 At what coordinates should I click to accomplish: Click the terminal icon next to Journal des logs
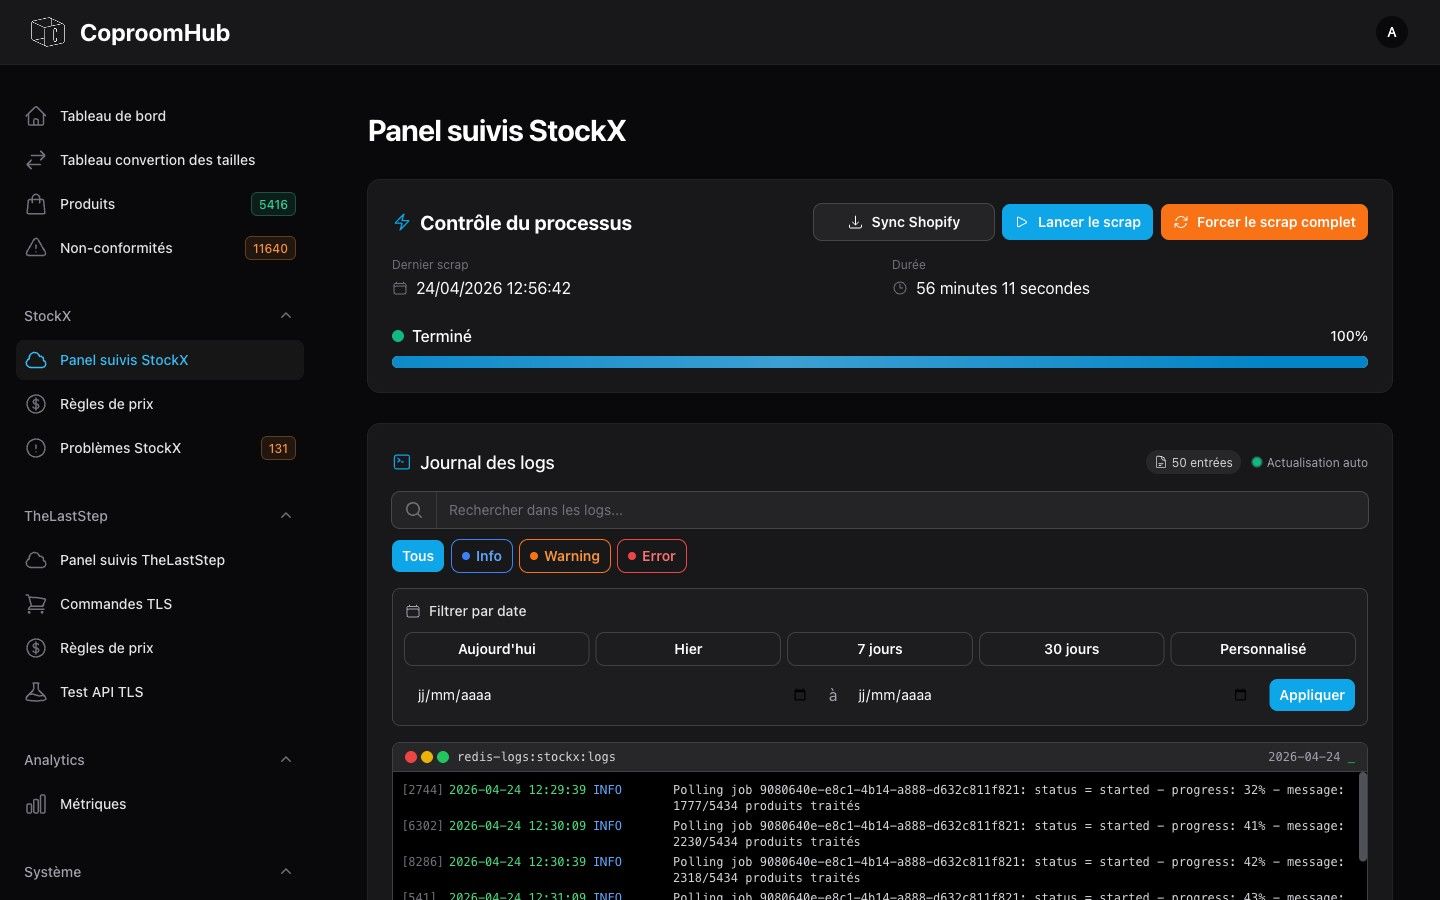tap(401, 462)
